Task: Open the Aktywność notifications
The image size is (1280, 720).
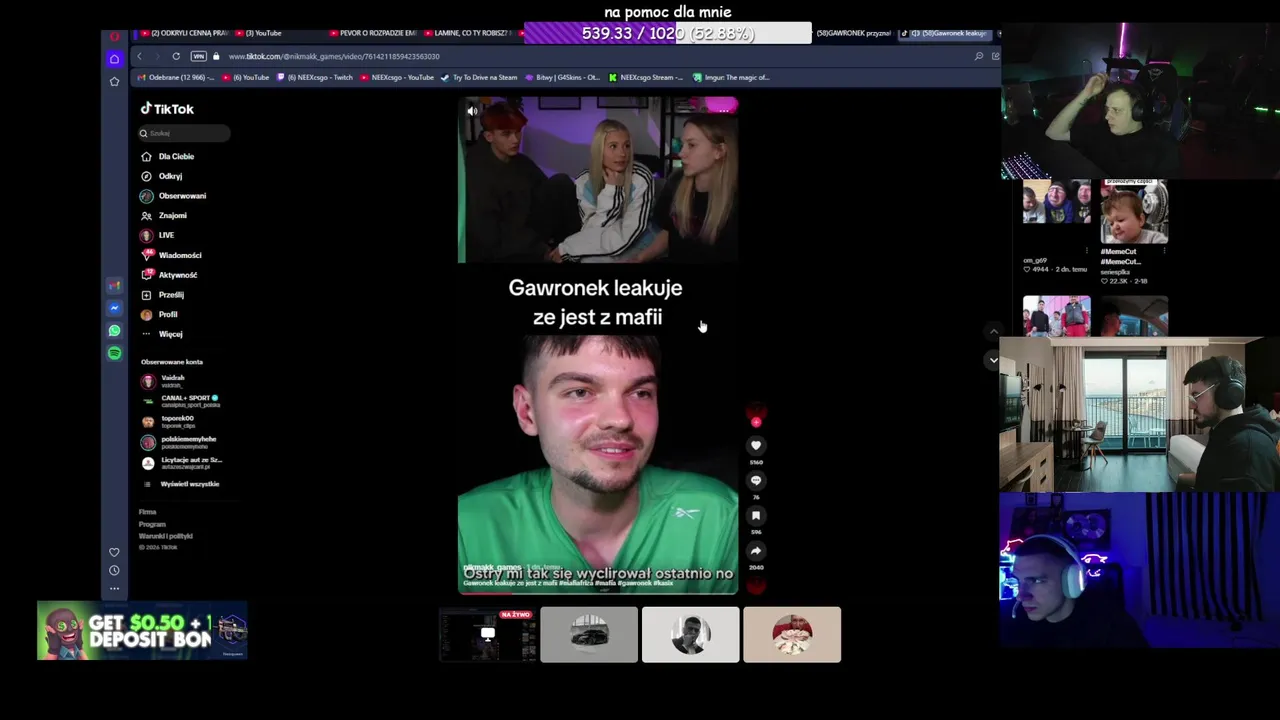Action: point(169,275)
